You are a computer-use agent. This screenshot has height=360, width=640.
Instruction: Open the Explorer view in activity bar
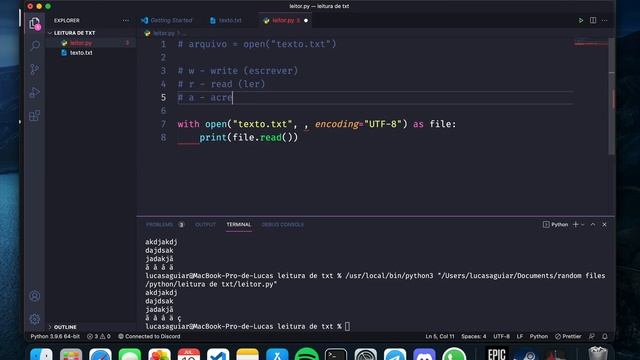point(35,23)
